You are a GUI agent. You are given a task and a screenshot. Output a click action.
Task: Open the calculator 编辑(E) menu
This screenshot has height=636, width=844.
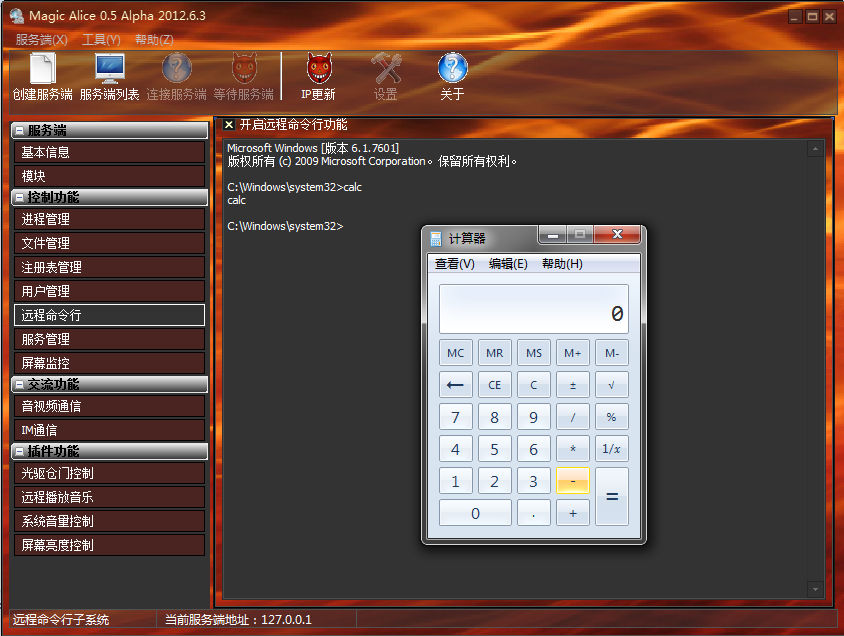click(508, 264)
